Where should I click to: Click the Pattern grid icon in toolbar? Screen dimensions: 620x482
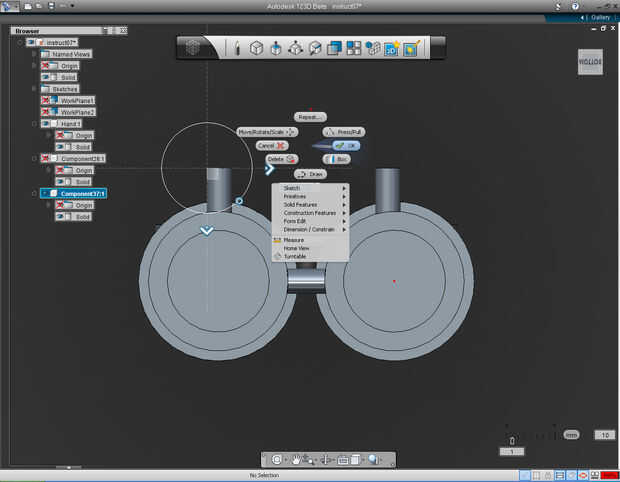click(353, 48)
